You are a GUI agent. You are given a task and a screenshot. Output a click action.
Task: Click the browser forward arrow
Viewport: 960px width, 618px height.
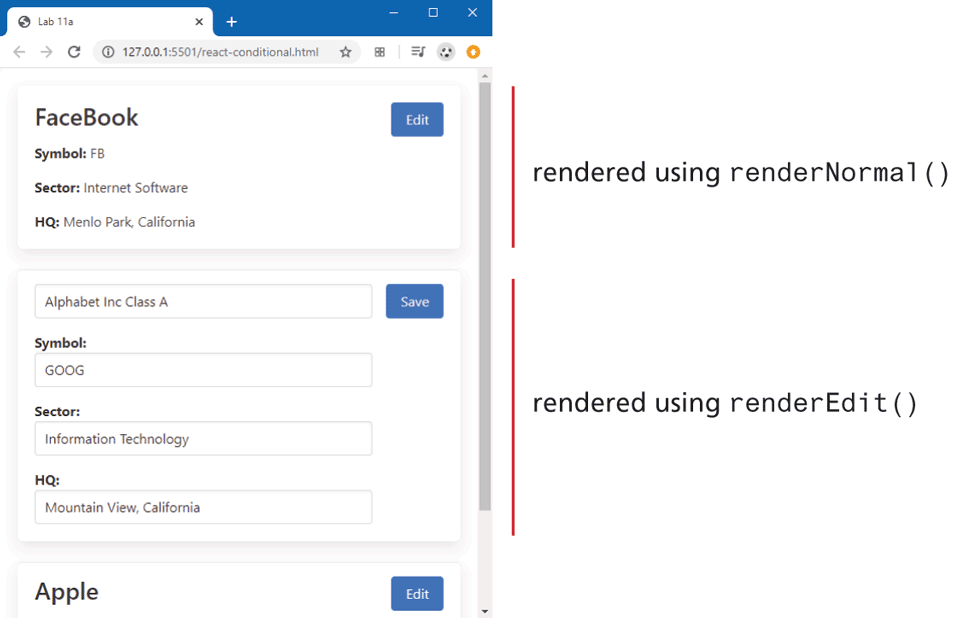[x=46, y=52]
